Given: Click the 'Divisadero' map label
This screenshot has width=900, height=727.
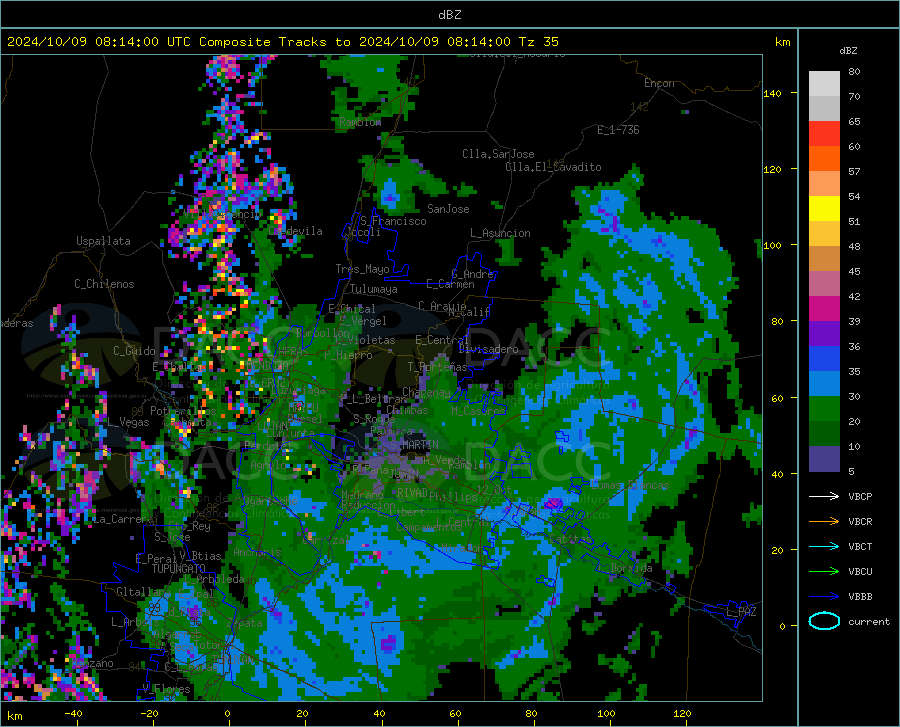Looking at the screenshot, I should [x=488, y=349].
